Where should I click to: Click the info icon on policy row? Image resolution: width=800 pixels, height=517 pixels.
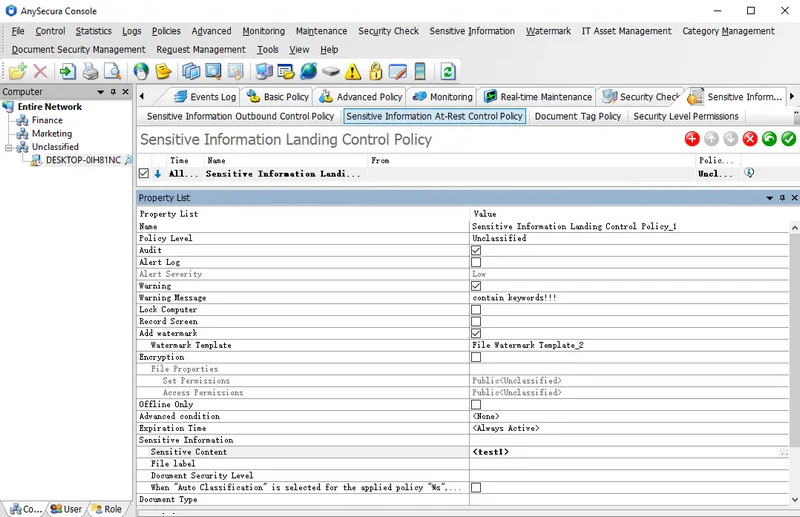coord(749,173)
